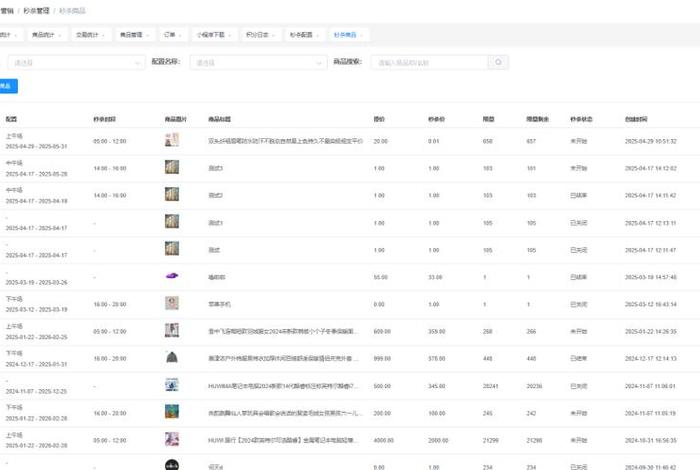Image resolution: width=700 pixels, height=470 pixels.
Task: Click the 33.00 flash-sale price cell
Action: pyautogui.click(x=435, y=277)
